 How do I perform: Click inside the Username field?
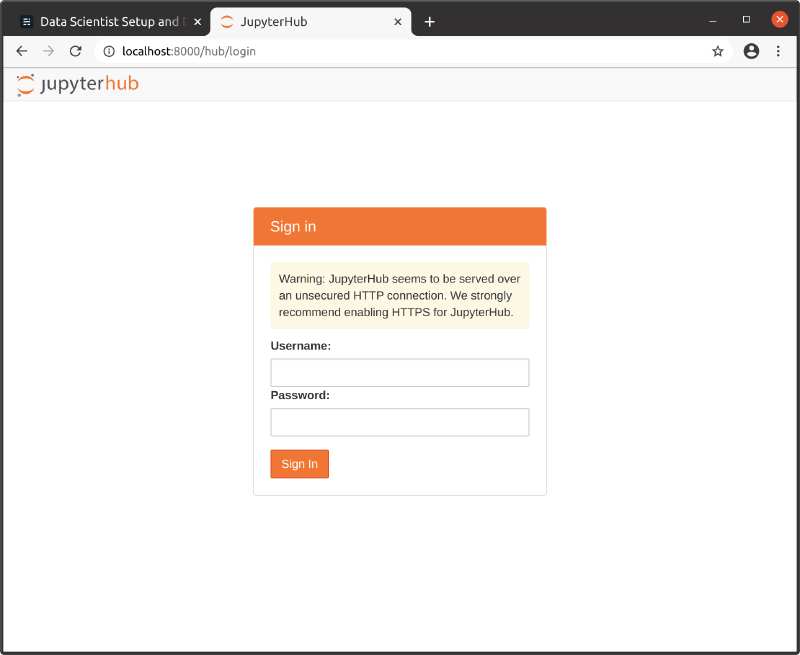click(399, 372)
